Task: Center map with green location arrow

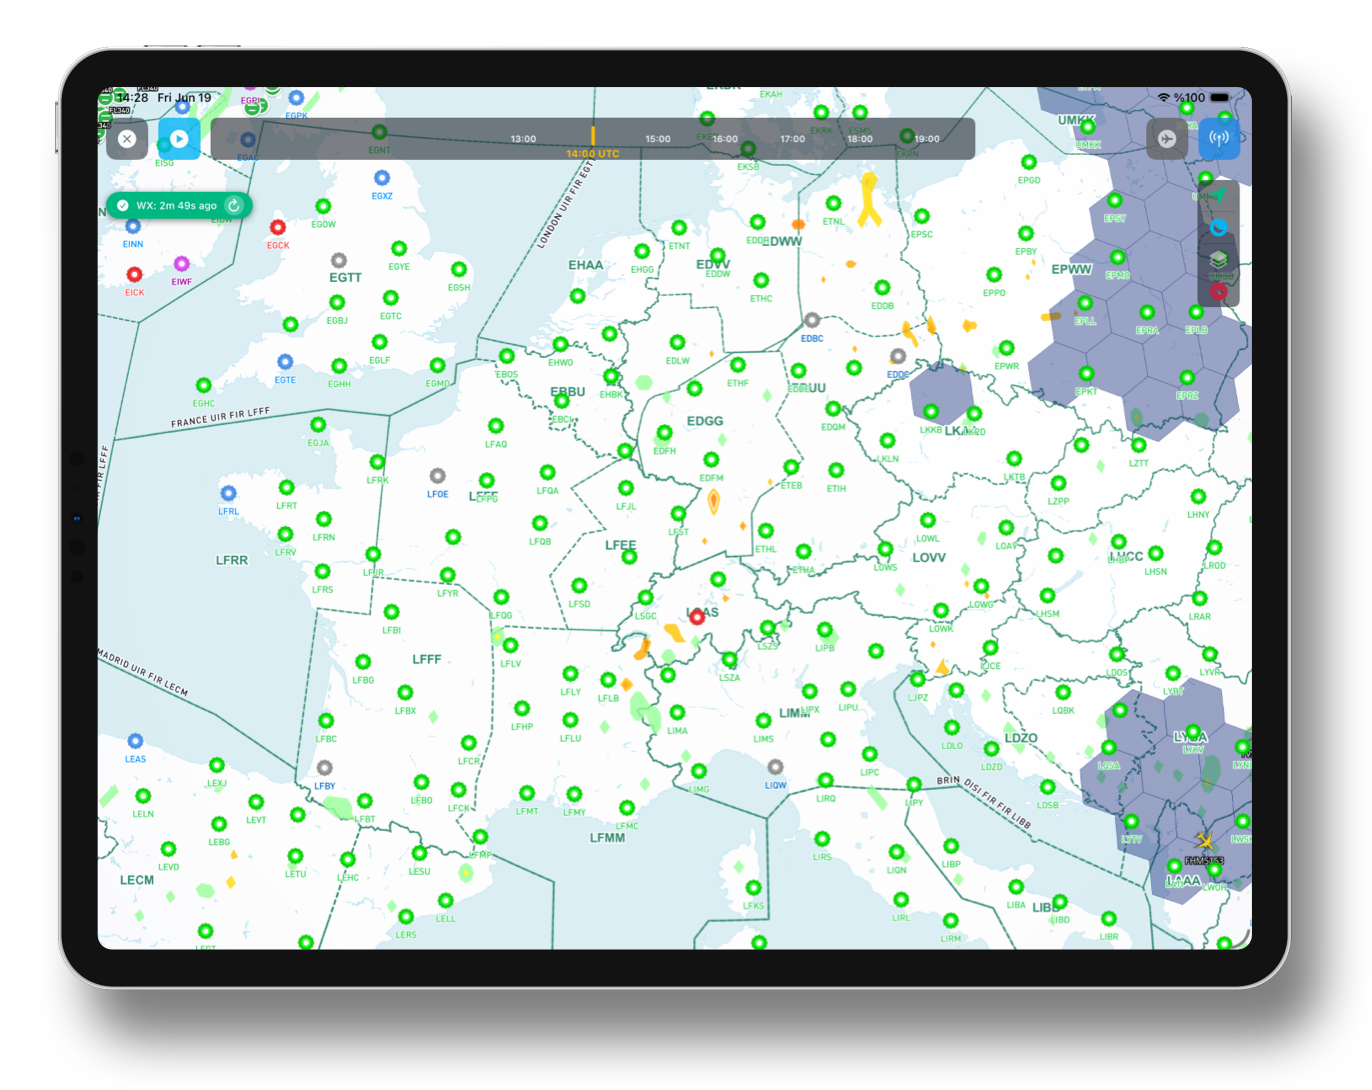Action: click(1219, 196)
